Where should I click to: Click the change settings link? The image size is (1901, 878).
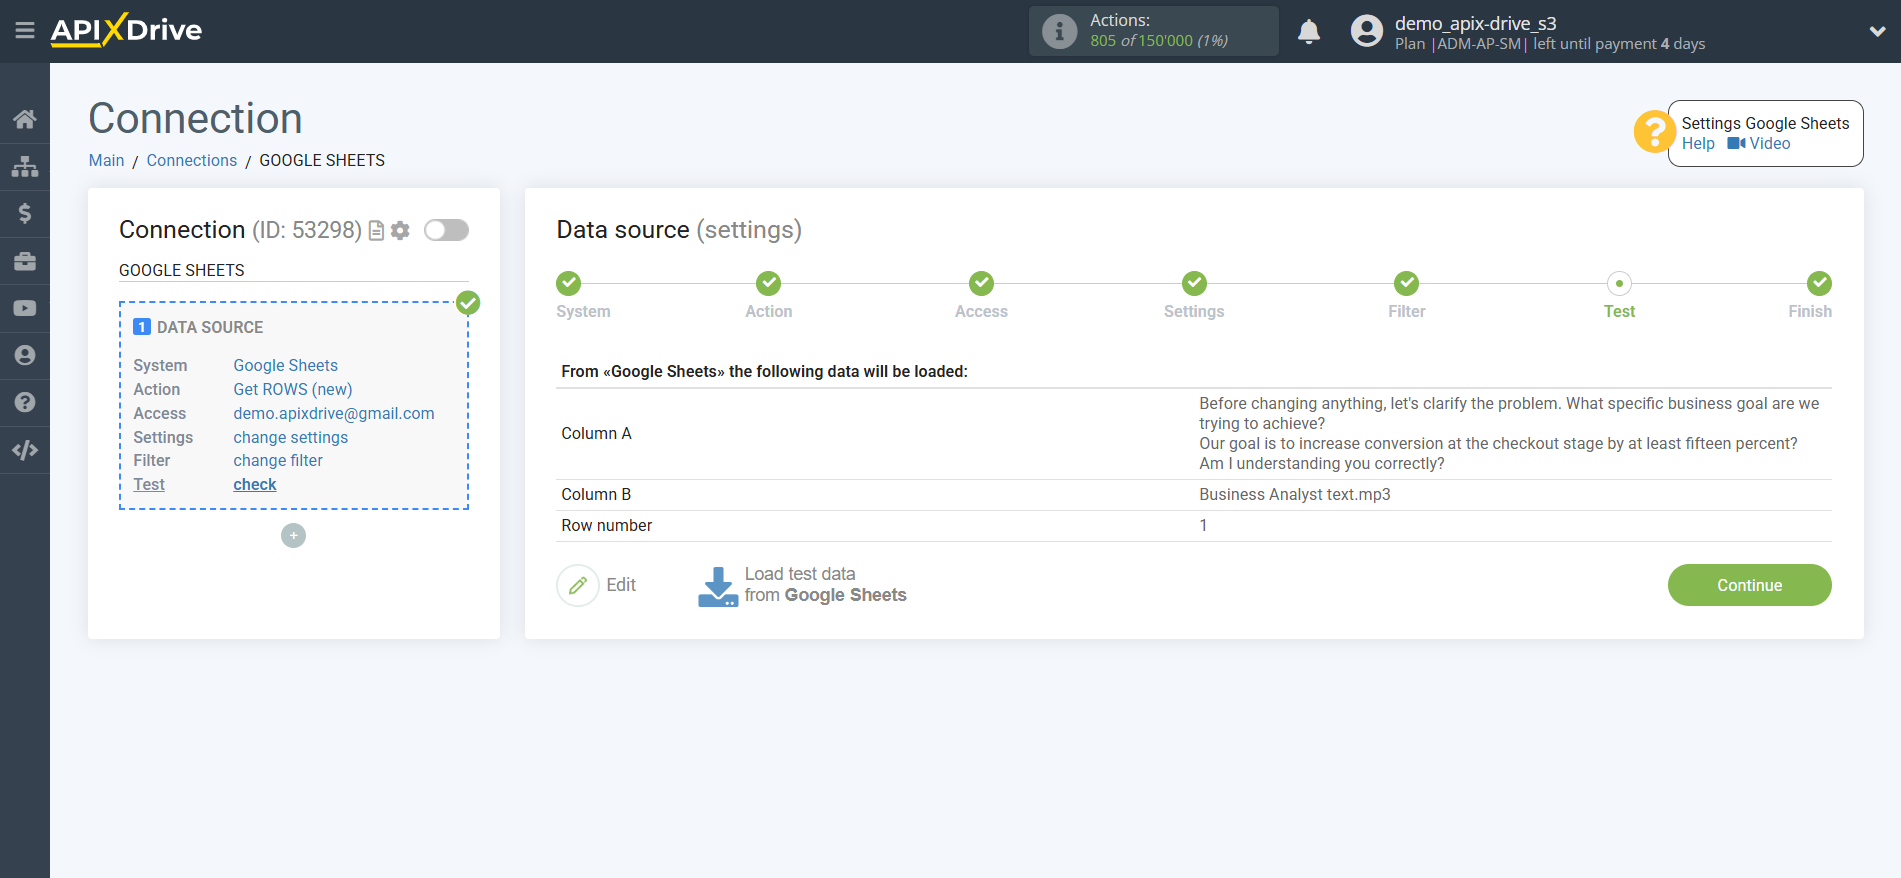pos(291,437)
